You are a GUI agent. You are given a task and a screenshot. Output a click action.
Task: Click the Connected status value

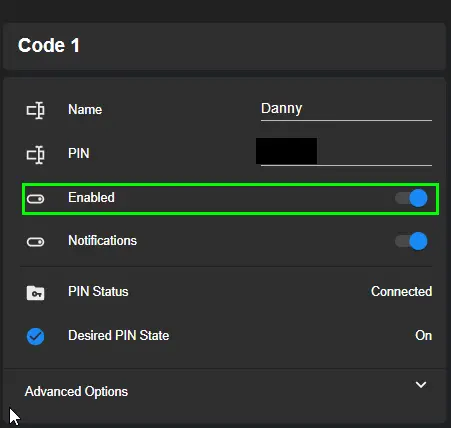402,292
